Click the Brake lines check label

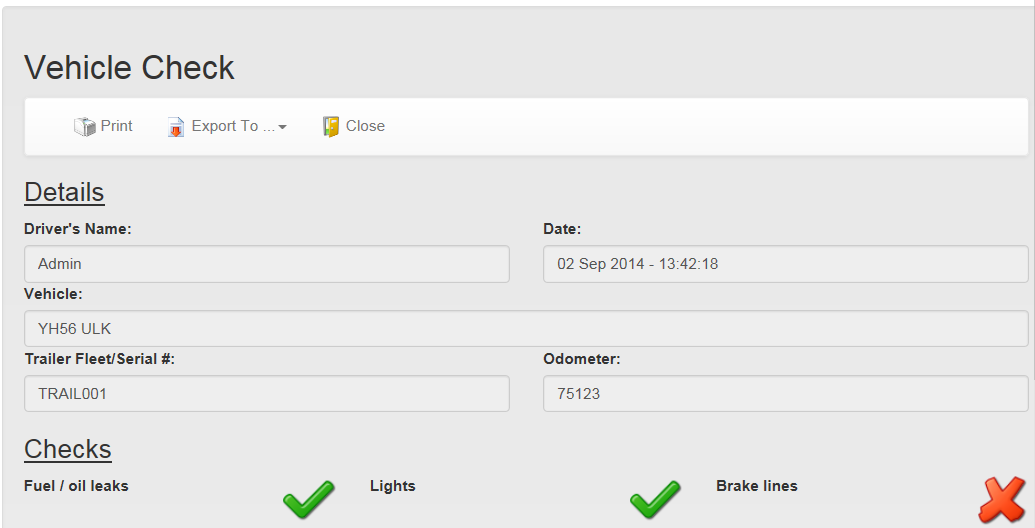(756, 486)
